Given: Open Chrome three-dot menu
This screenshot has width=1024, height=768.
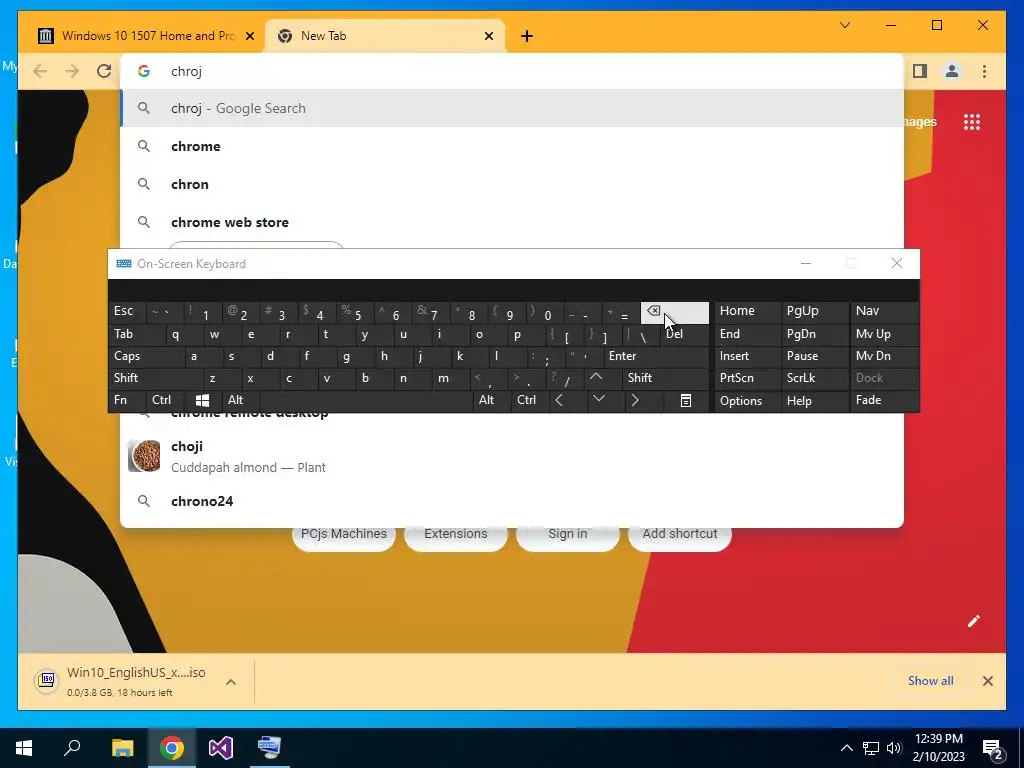Looking at the screenshot, I should 985,71.
